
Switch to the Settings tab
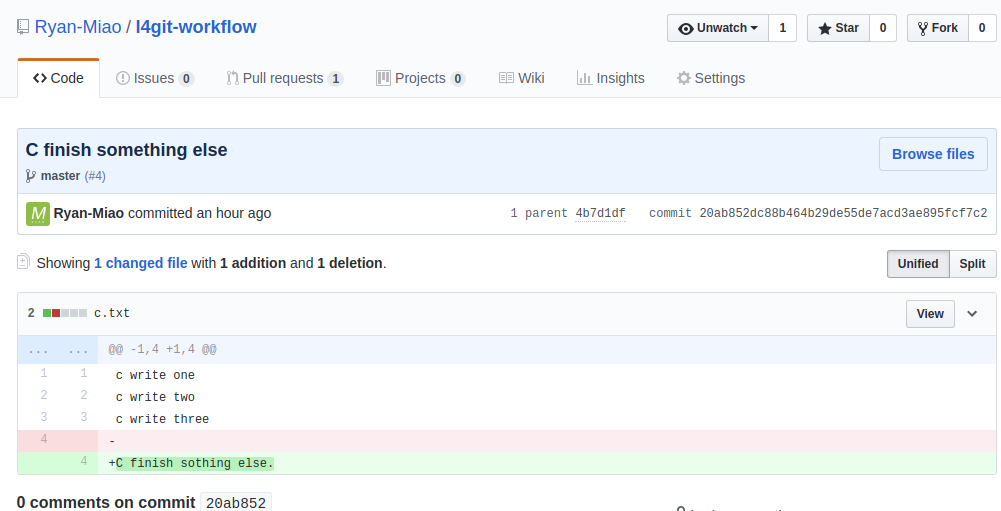(x=711, y=78)
